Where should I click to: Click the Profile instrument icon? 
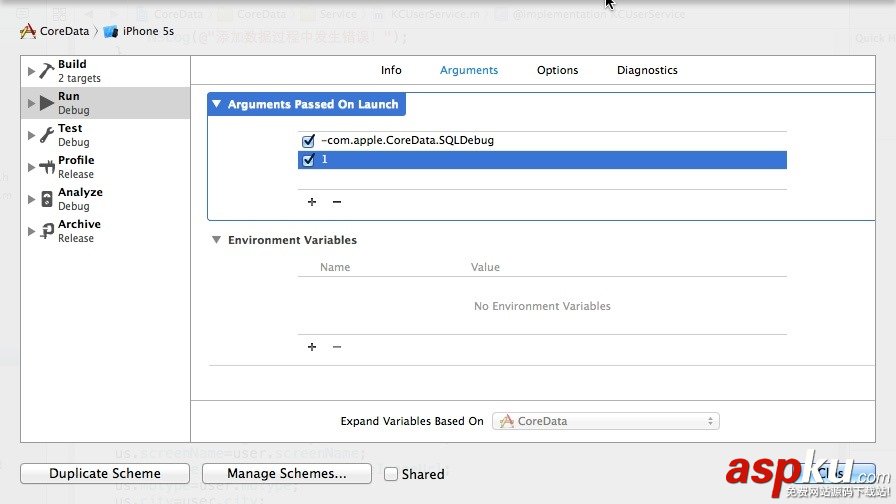[46, 167]
